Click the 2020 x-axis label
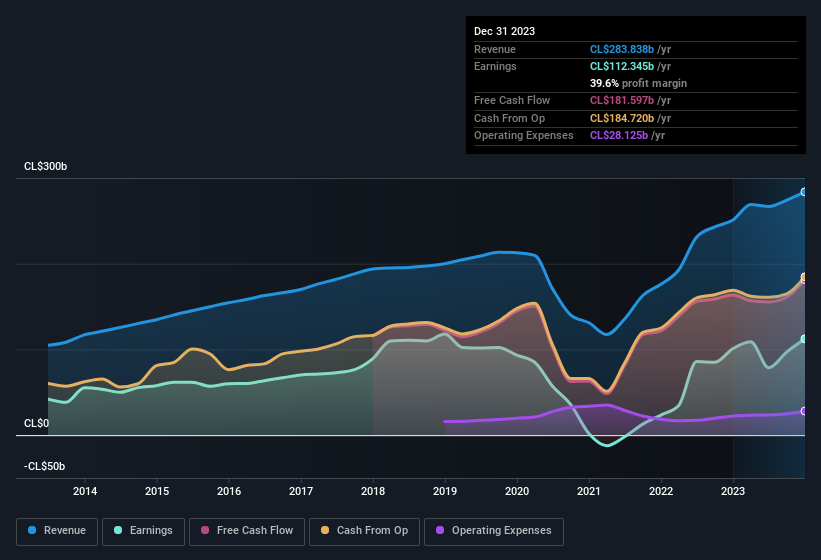The width and height of the screenshot is (821, 560). coord(517,491)
